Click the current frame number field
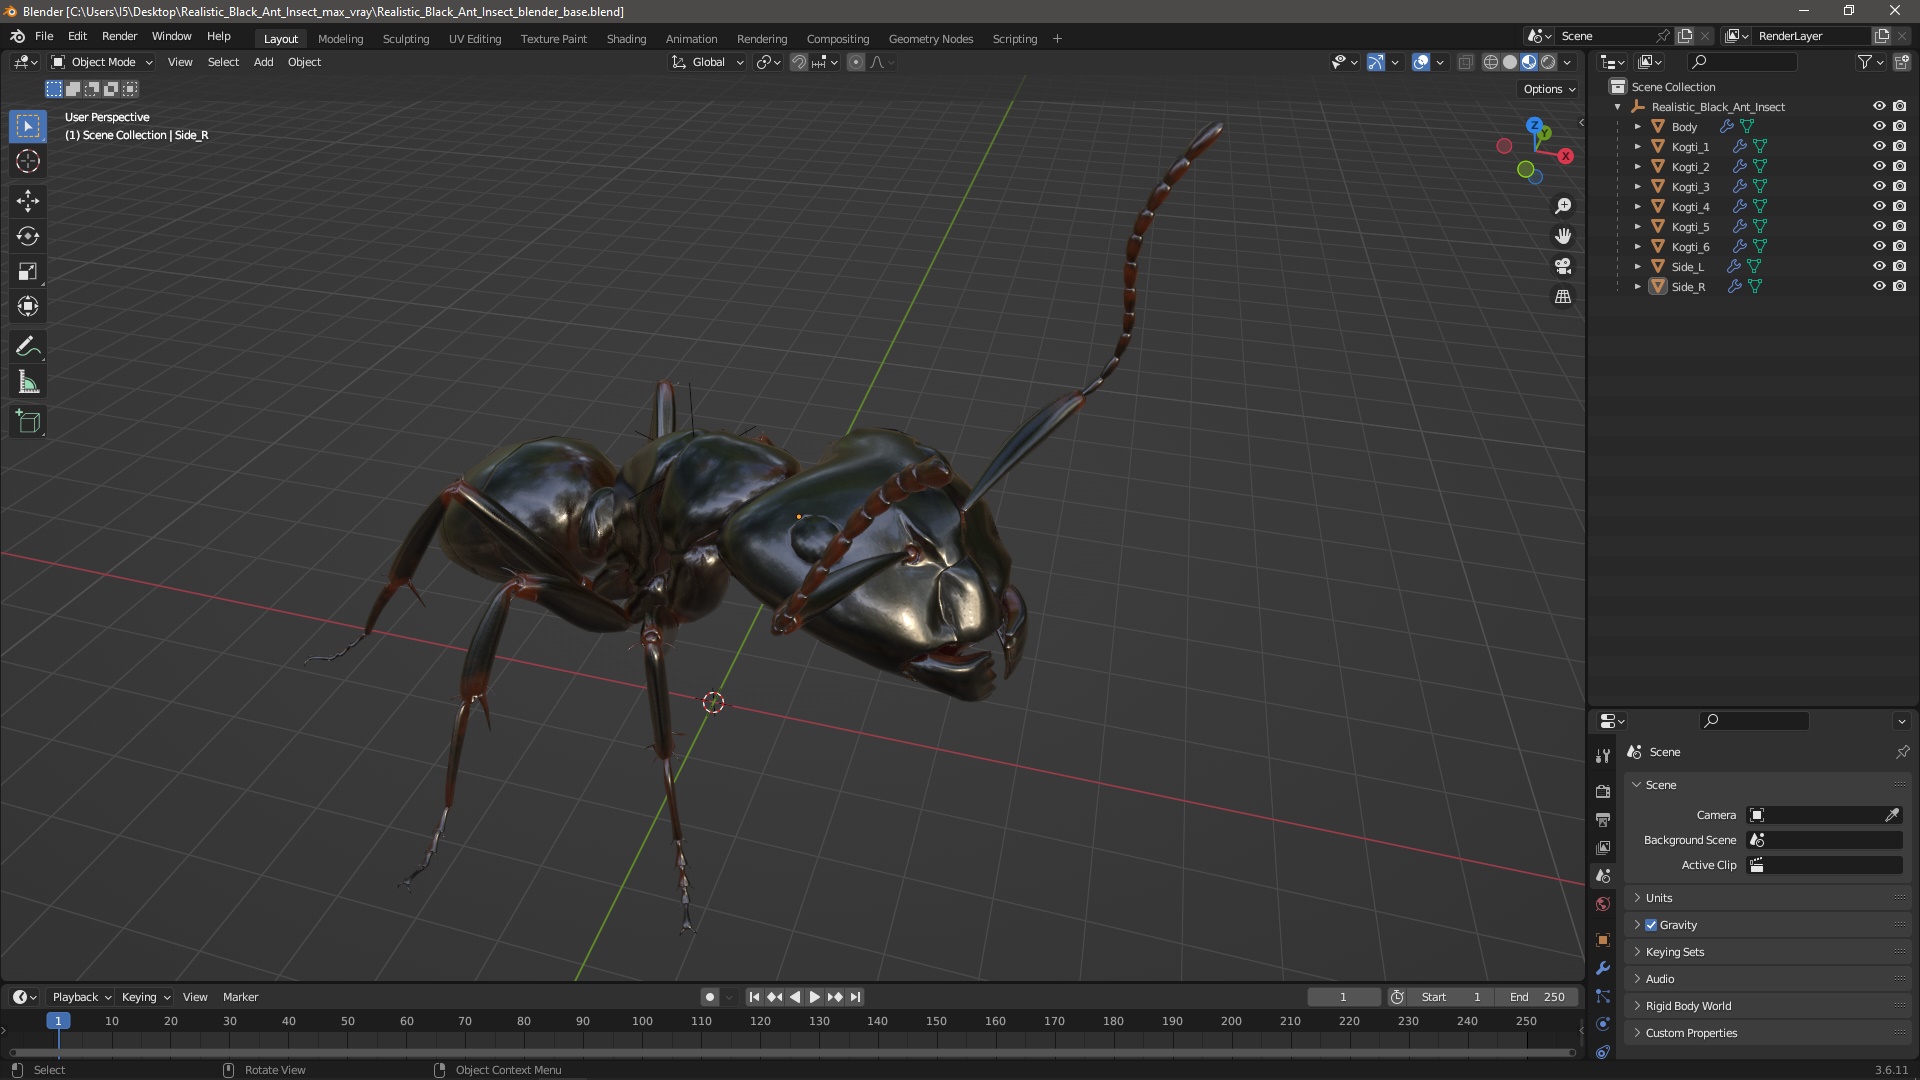The width and height of the screenshot is (1920, 1080). pyautogui.click(x=1344, y=997)
